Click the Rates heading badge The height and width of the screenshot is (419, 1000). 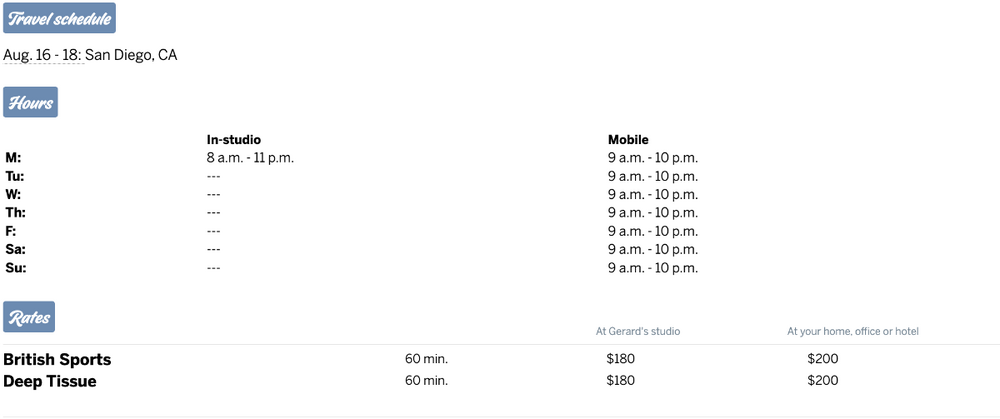click(x=28, y=317)
